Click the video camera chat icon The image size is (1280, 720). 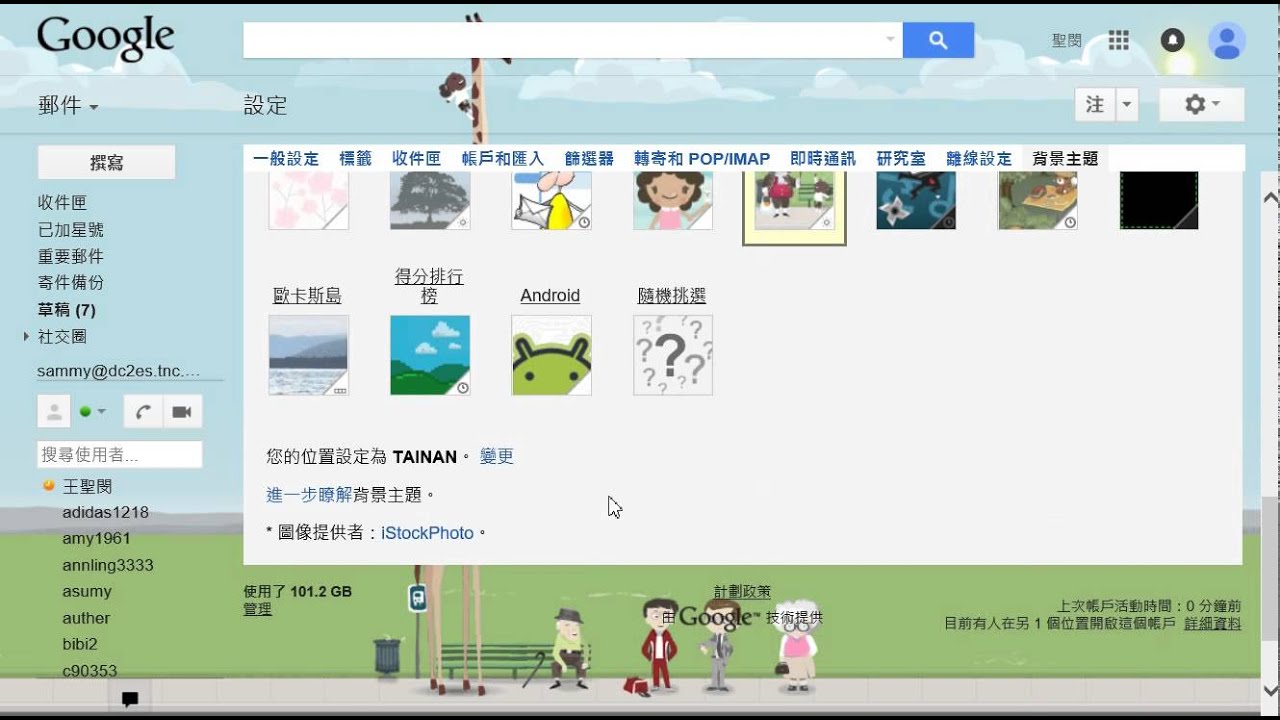click(182, 411)
